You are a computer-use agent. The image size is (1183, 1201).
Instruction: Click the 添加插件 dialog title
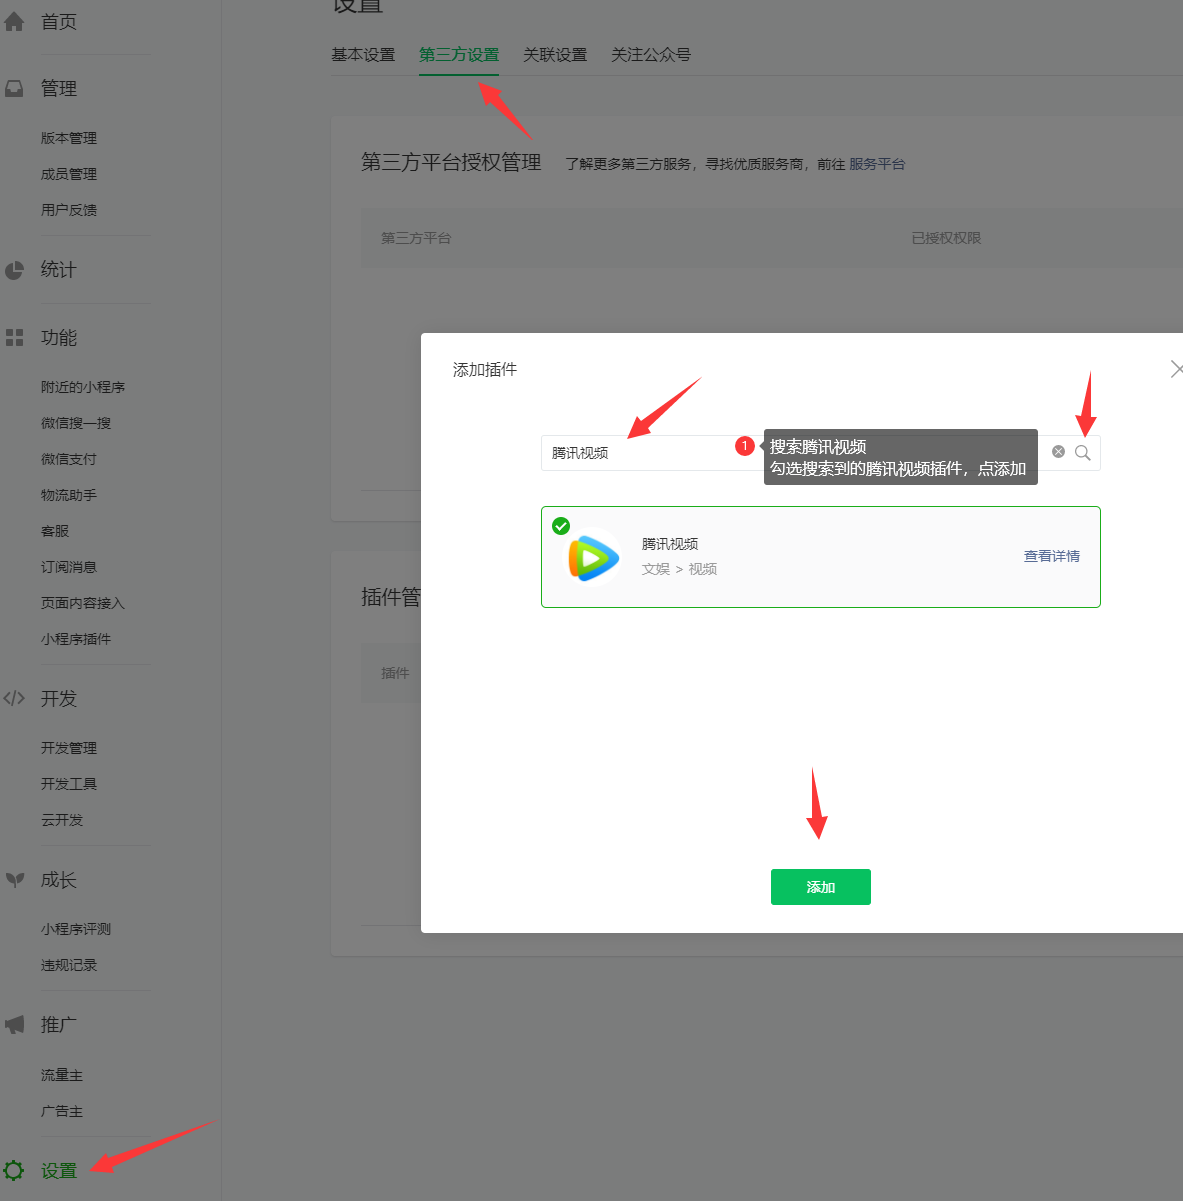click(485, 370)
